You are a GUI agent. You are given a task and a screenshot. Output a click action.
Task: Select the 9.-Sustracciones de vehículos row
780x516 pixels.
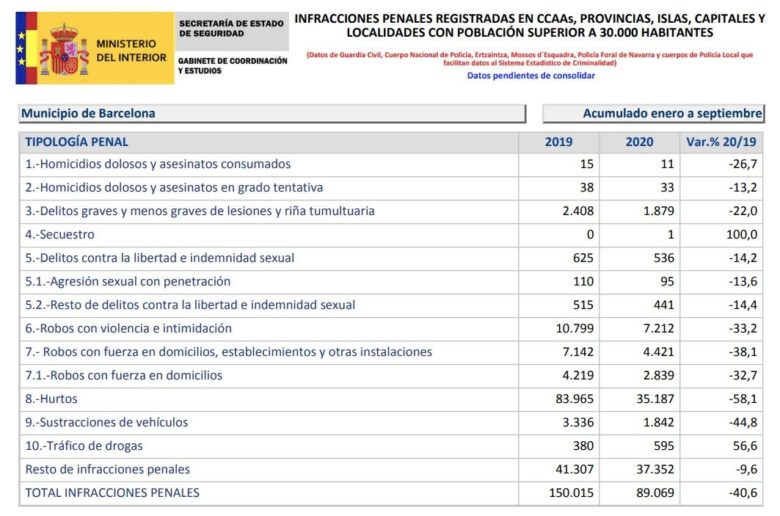point(390,422)
